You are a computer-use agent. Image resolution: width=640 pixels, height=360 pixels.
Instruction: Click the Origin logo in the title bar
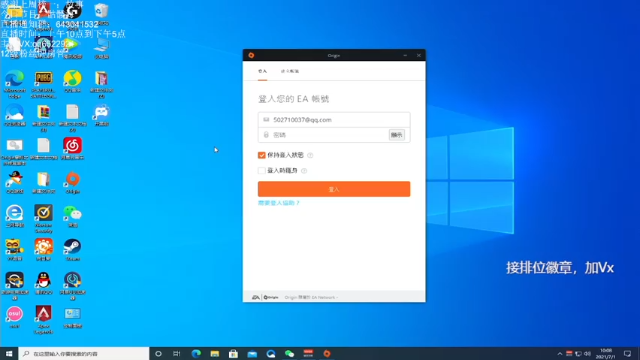click(x=251, y=55)
